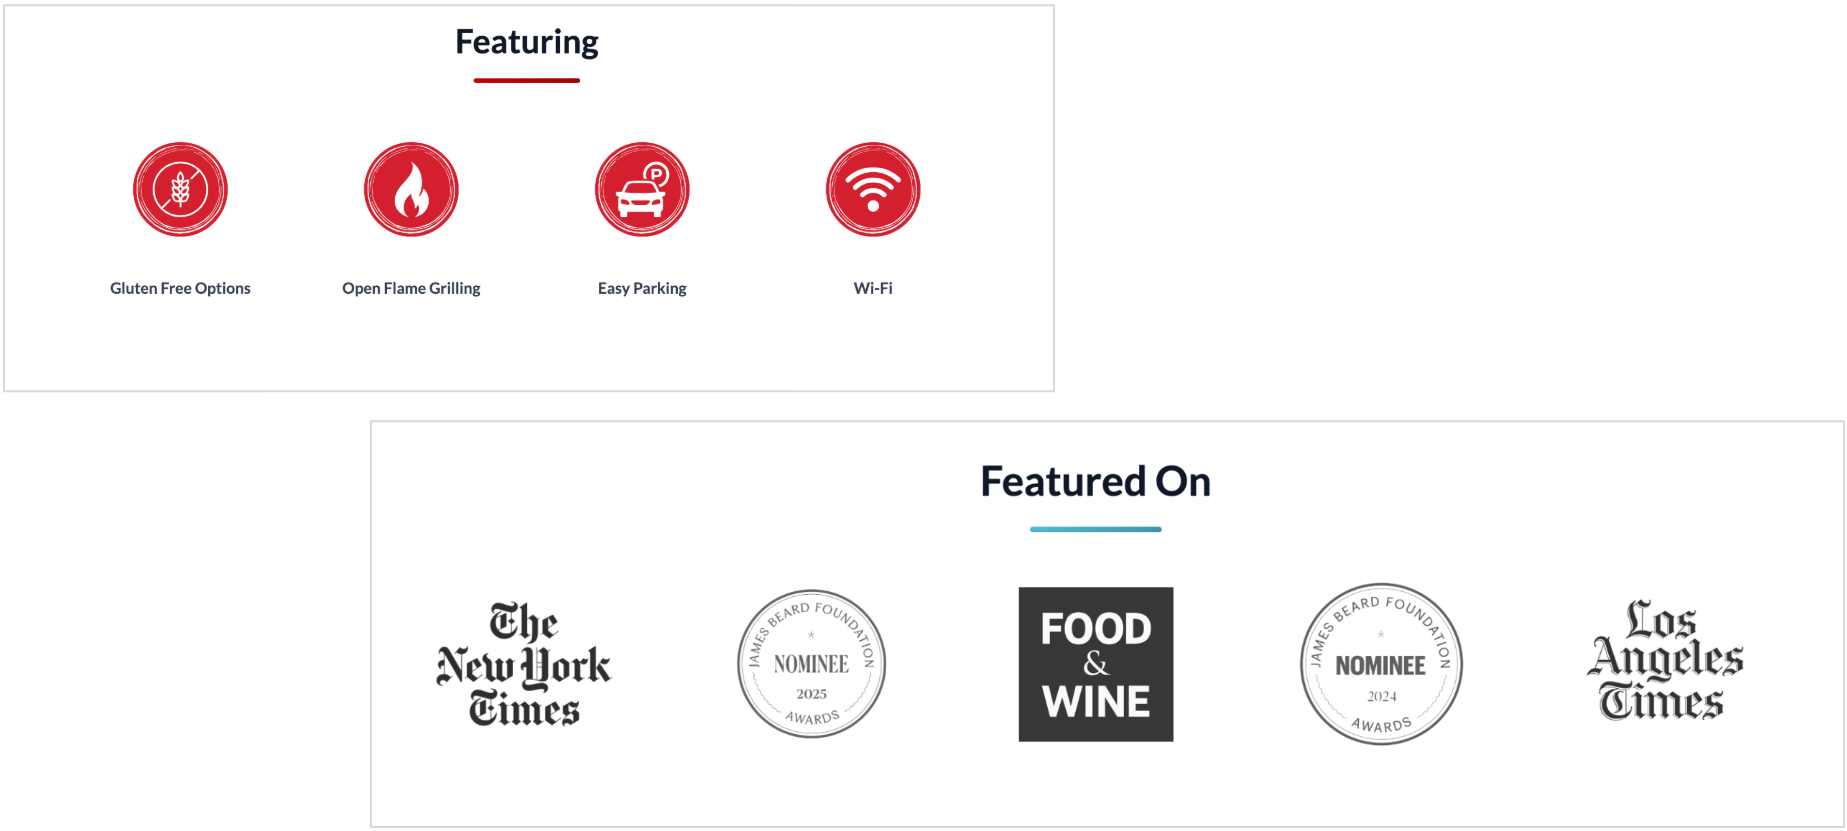
Task: Click the Wi-Fi signal icon
Action: click(x=873, y=189)
